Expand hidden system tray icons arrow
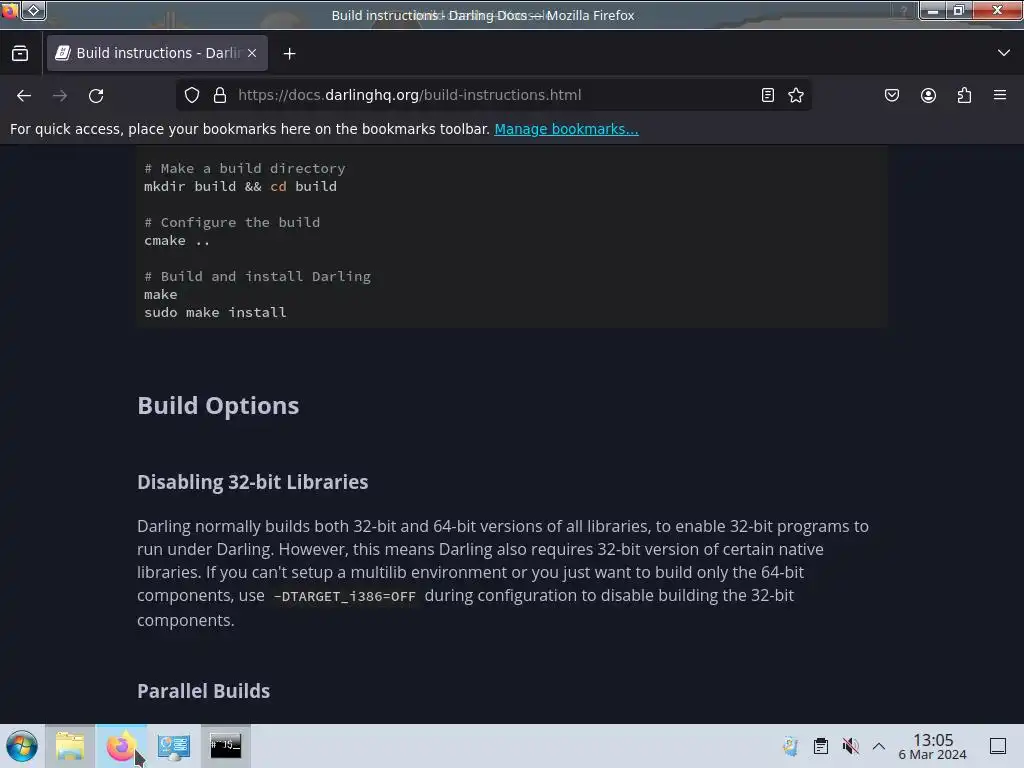 879,746
